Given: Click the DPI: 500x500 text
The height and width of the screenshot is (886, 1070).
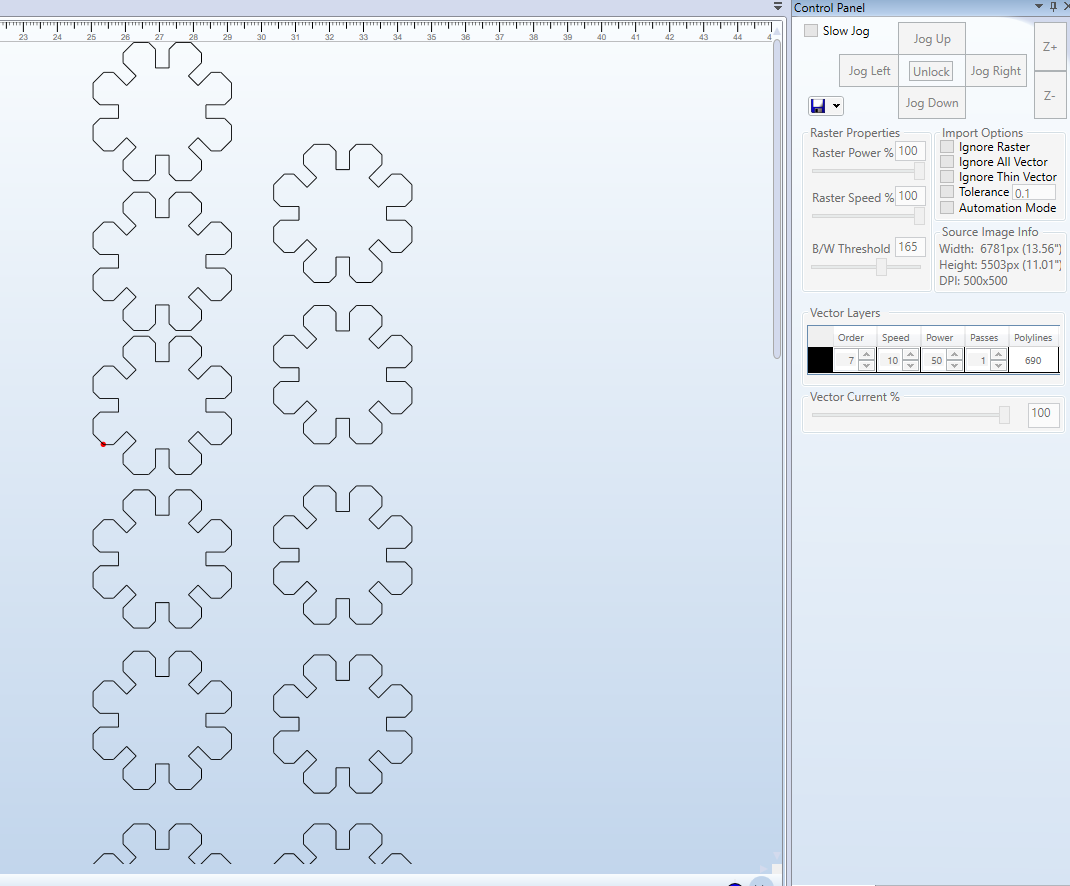Looking at the screenshot, I should click(x=972, y=281).
